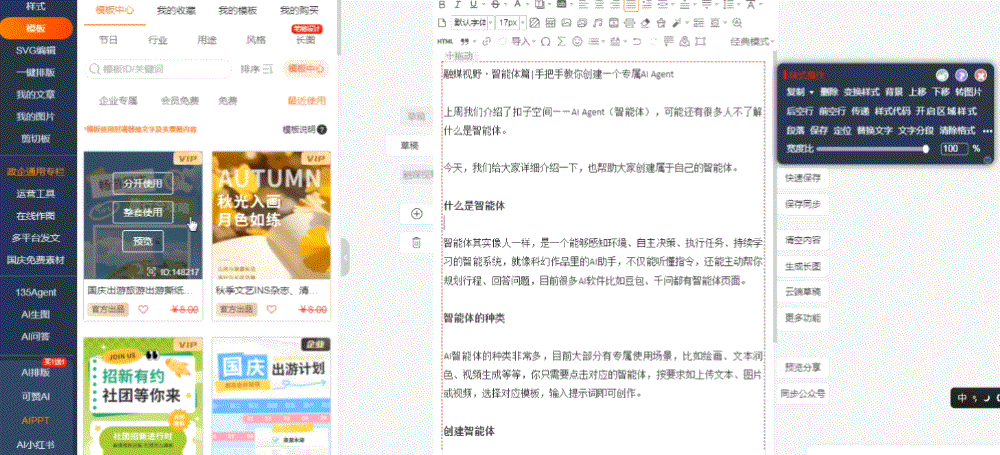Click the 整套使用 button on the template
Screen dimensions: 1000x455
pyautogui.click(x=141, y=211)
